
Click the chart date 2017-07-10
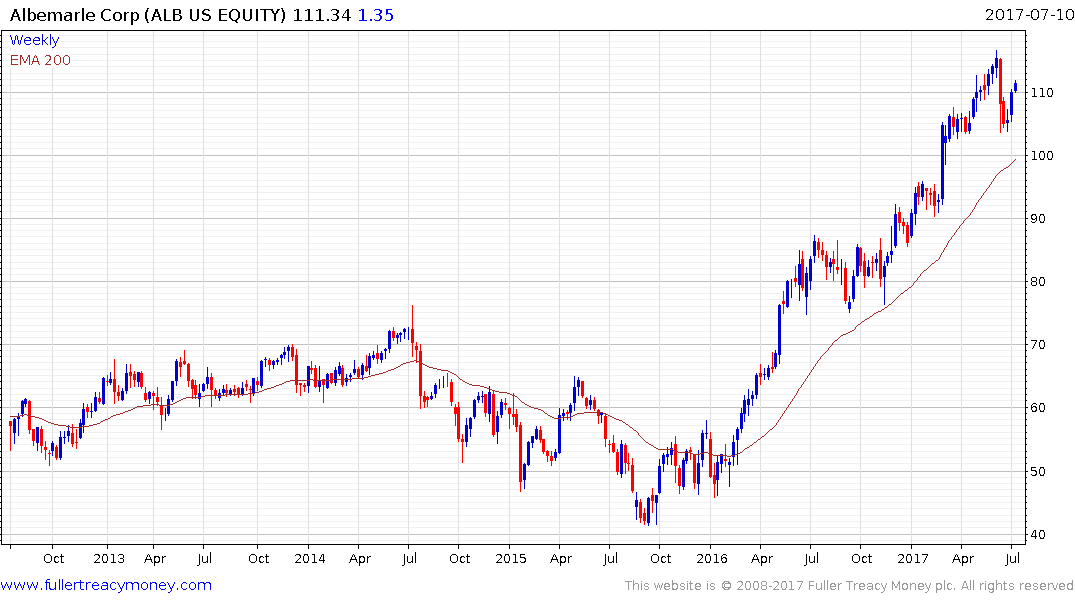(x=1029, y=14)
